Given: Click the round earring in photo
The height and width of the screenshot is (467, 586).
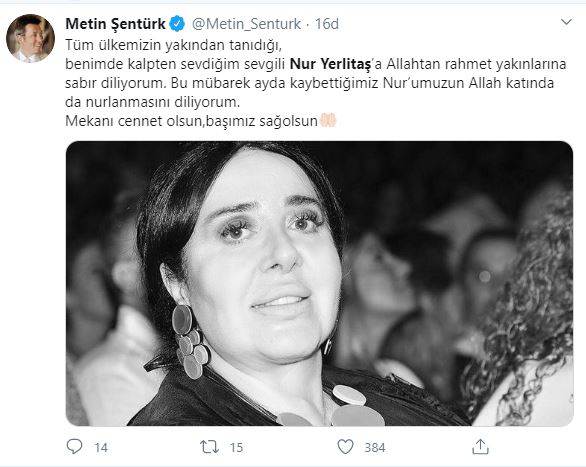Looking at the screenshot, I should pyautogui.click(x=191, y=342).
